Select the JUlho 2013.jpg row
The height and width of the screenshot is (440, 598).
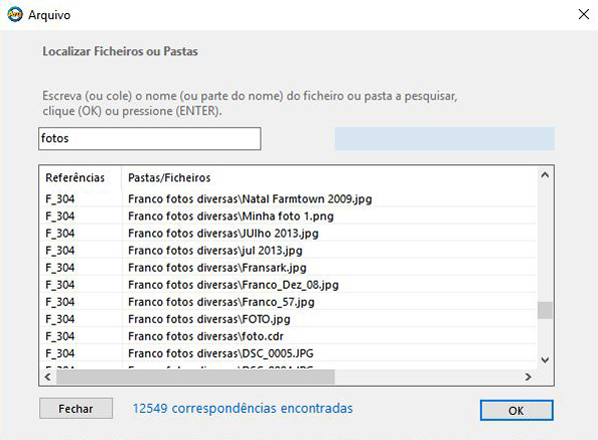288,233
